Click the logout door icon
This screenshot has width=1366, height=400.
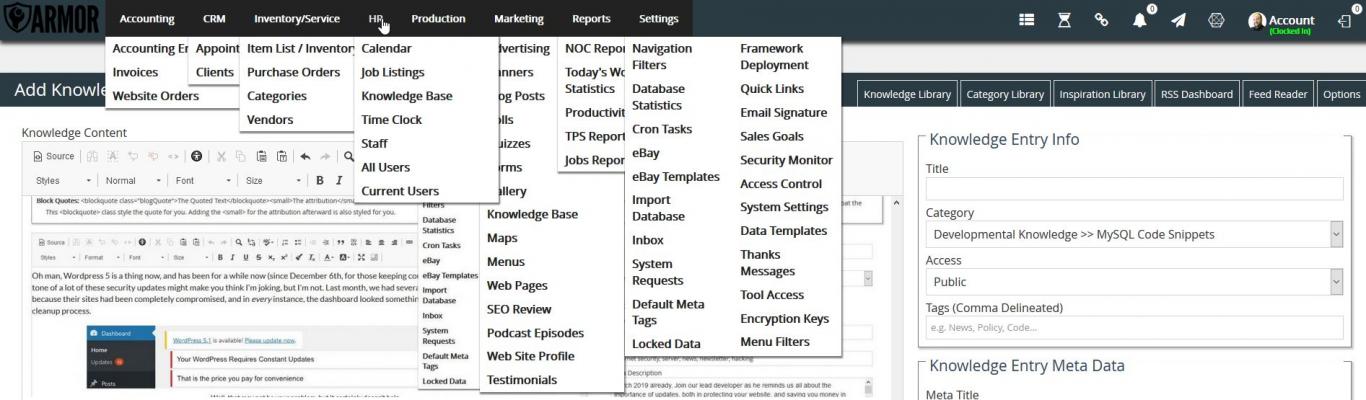[x=1344, y=20]
